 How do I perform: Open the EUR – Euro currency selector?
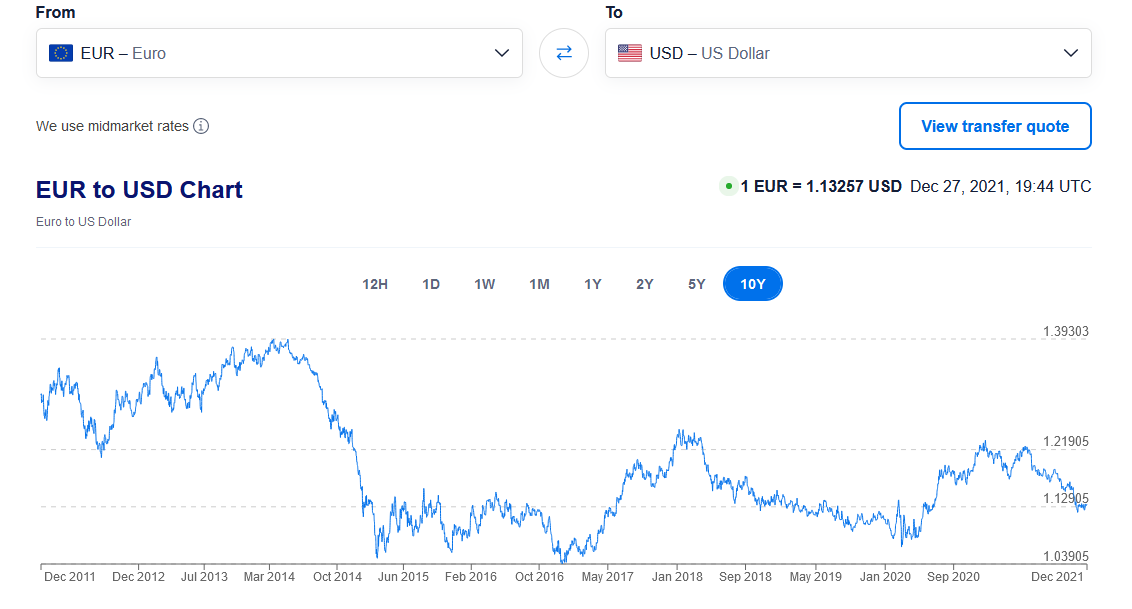click(x=270, y=53)
